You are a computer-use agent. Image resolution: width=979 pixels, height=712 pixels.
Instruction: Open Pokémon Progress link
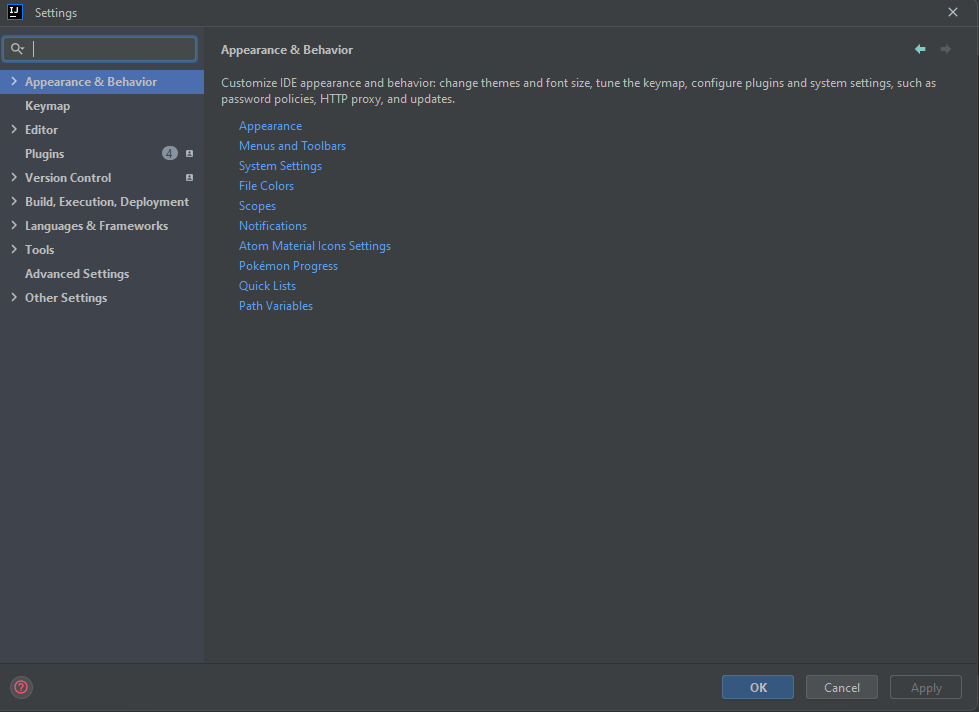pos(288,265)
